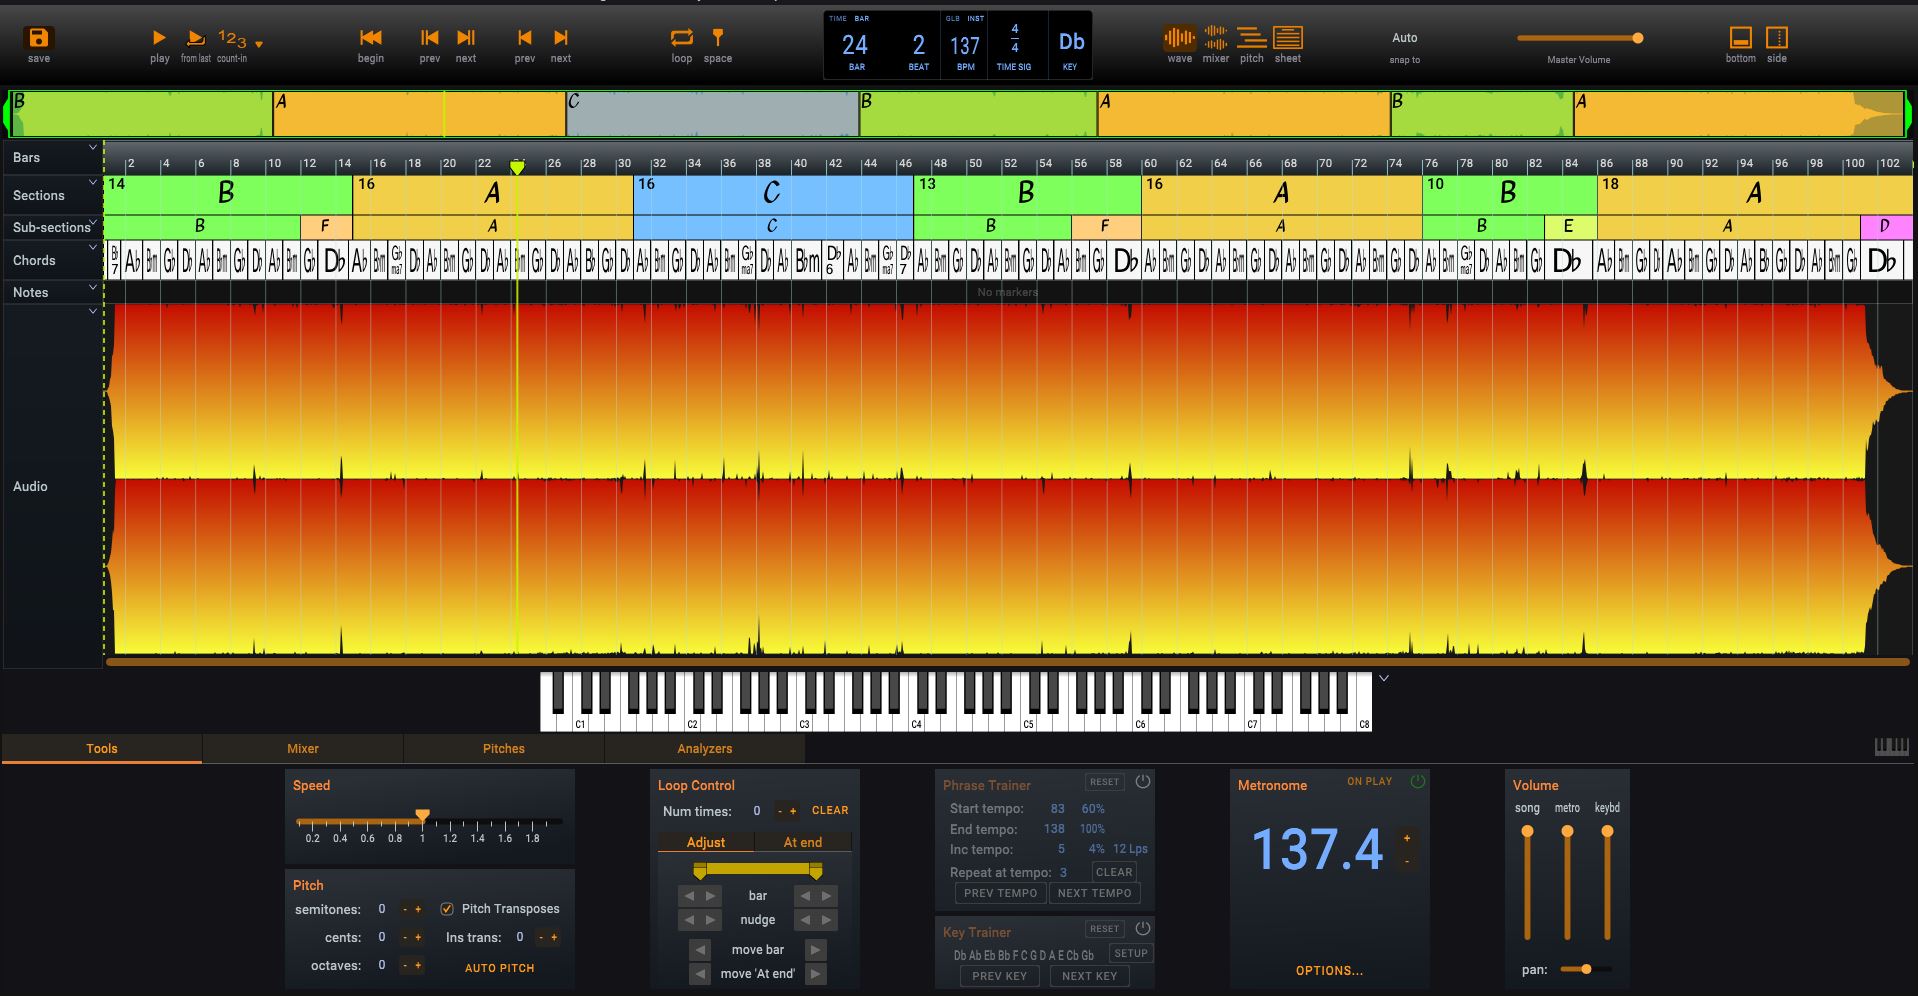Enable Phrase Trainer power toggle
1918x996 pixels.
[x=1143, y=782]
